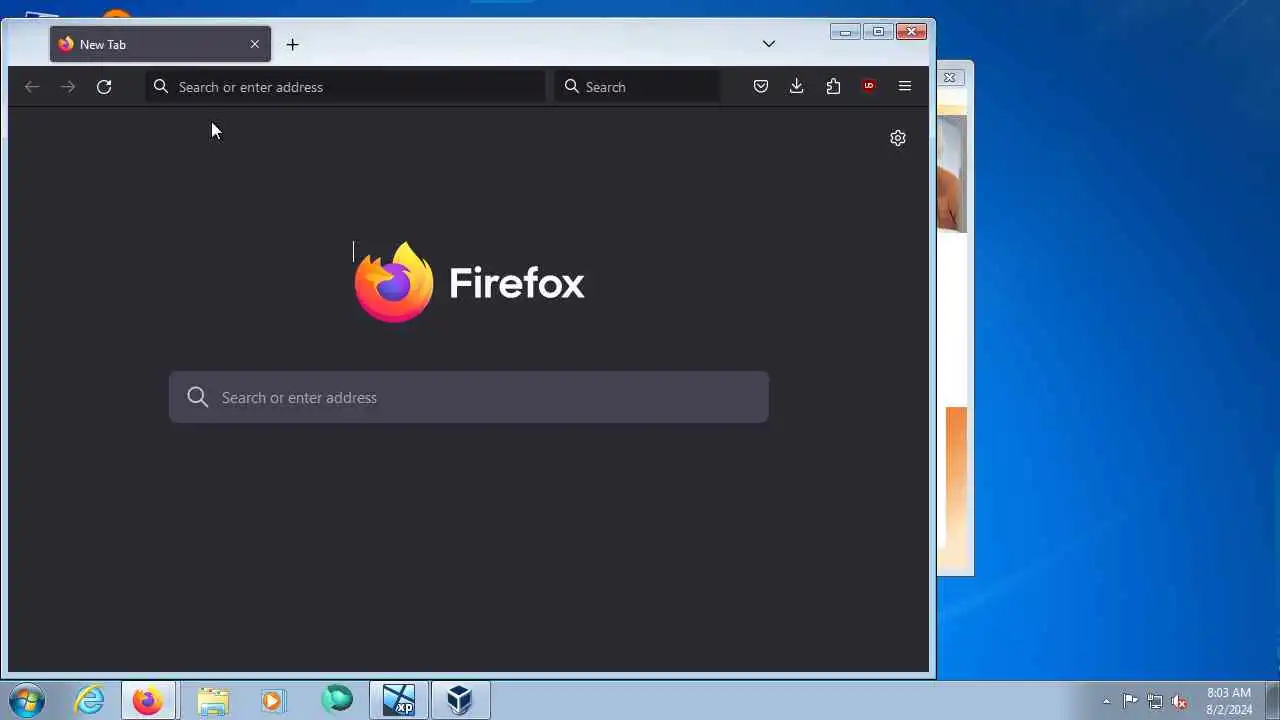The width and height of the screenshot is (1280, 720).
Task: Go back with the back arrow
Action: (x=32, y=87)
